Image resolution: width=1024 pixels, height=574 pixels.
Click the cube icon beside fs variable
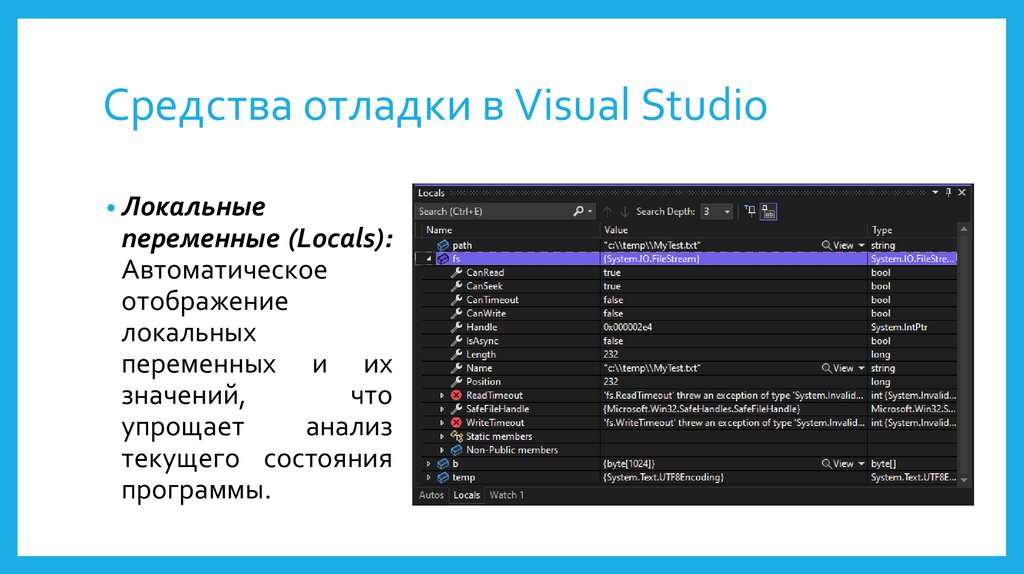(443, 259)
